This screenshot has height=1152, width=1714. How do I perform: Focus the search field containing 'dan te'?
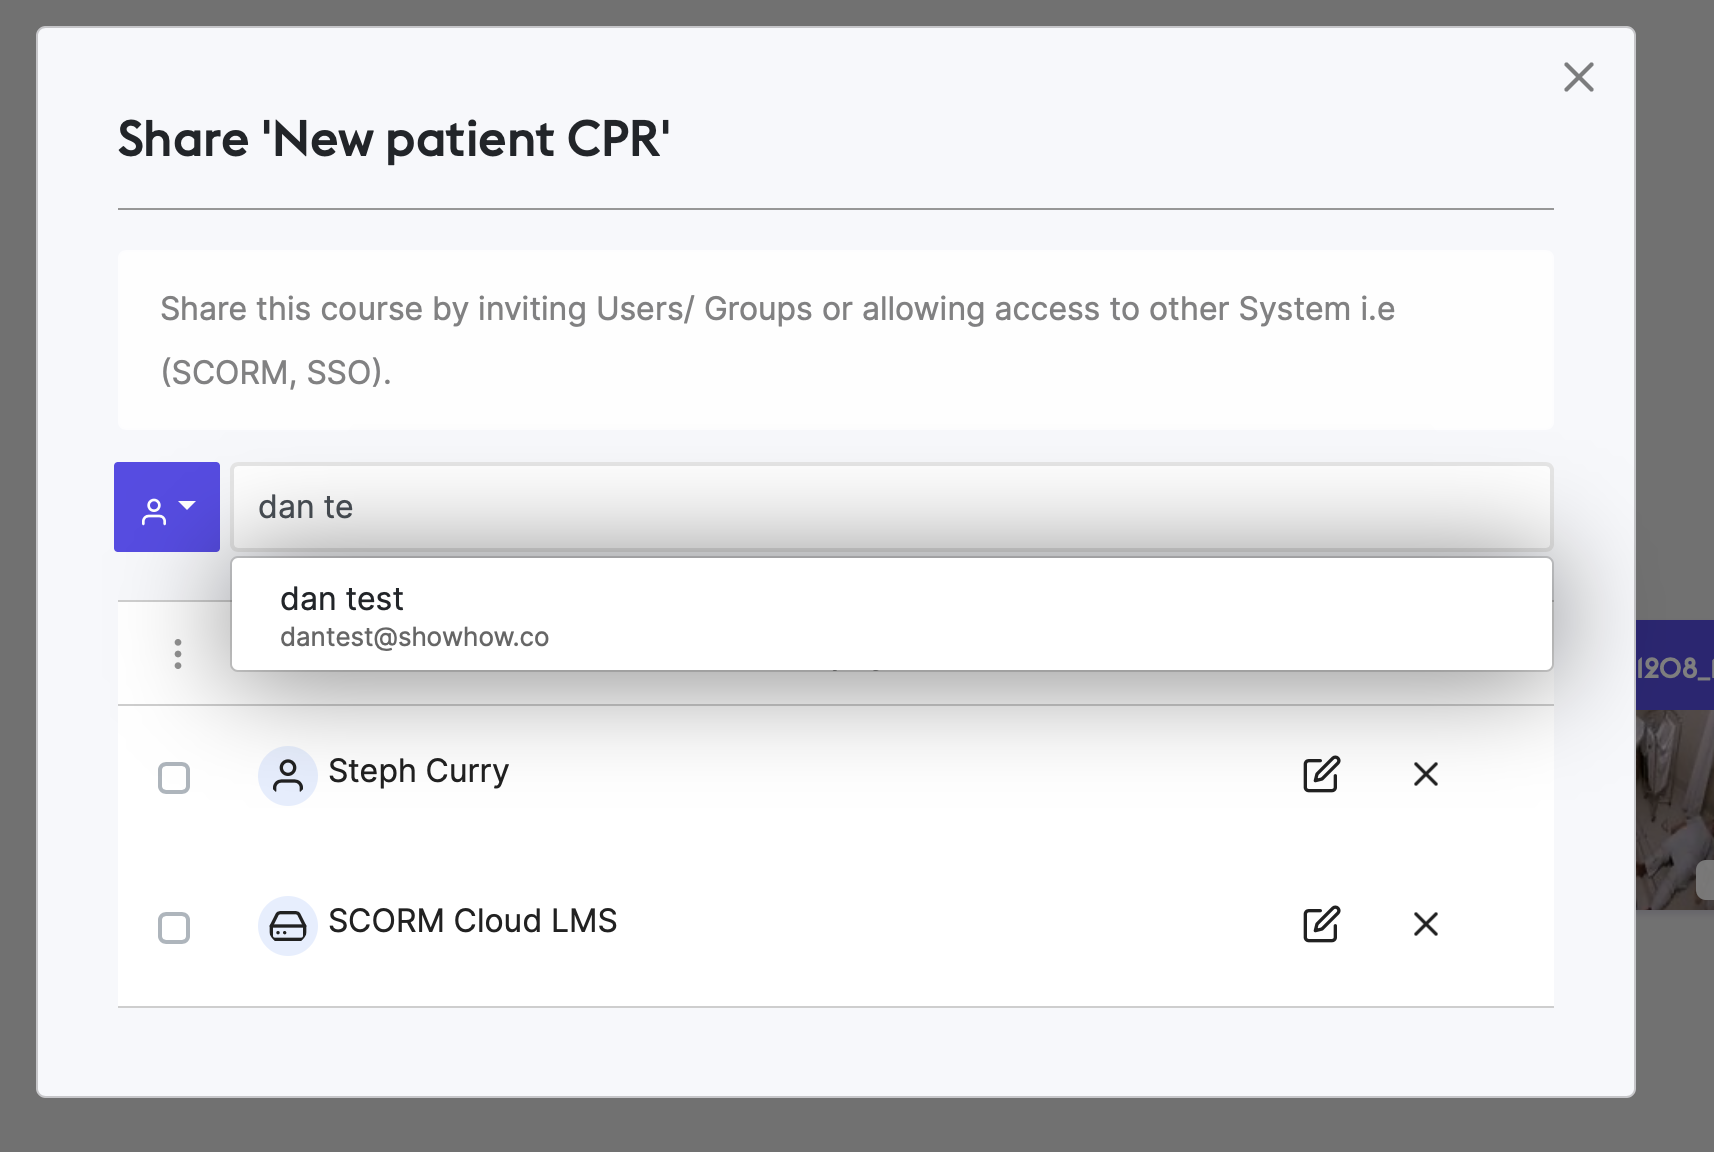(x=891, y=507)
